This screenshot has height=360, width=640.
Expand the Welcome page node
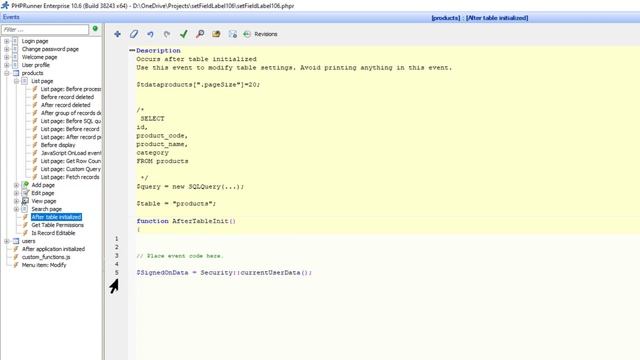pos(7,57)
